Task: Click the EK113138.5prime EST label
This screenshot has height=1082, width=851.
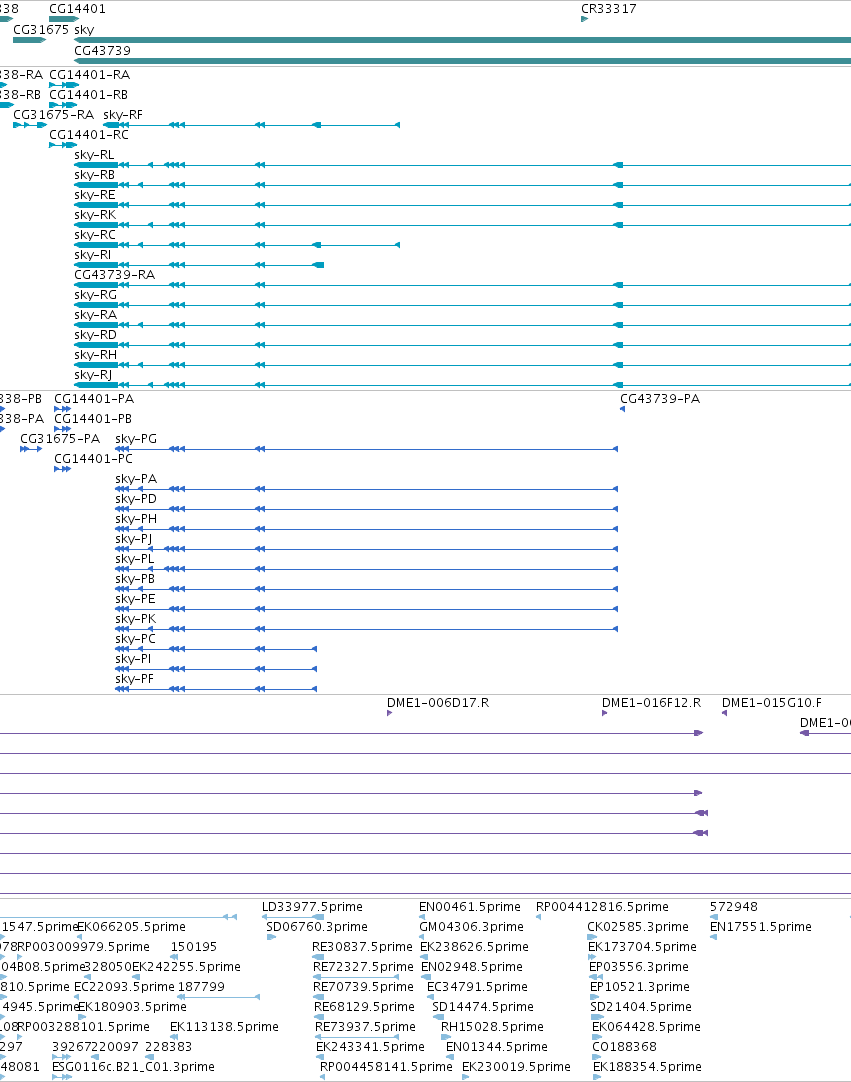Action: (224, 1027)
